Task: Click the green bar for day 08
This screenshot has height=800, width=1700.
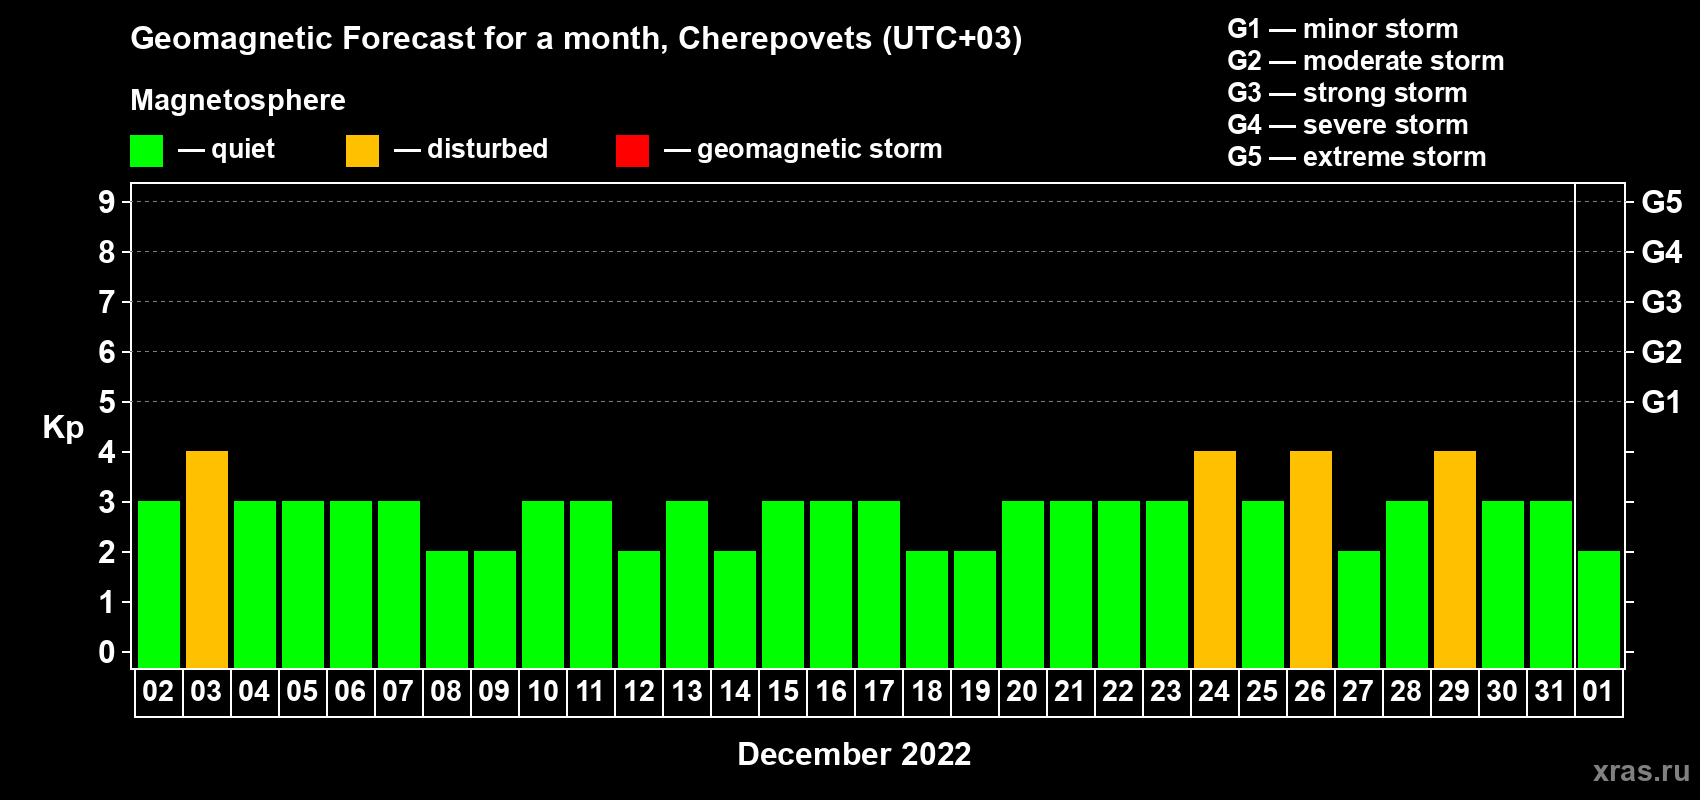Action: [x=447, y=609]
